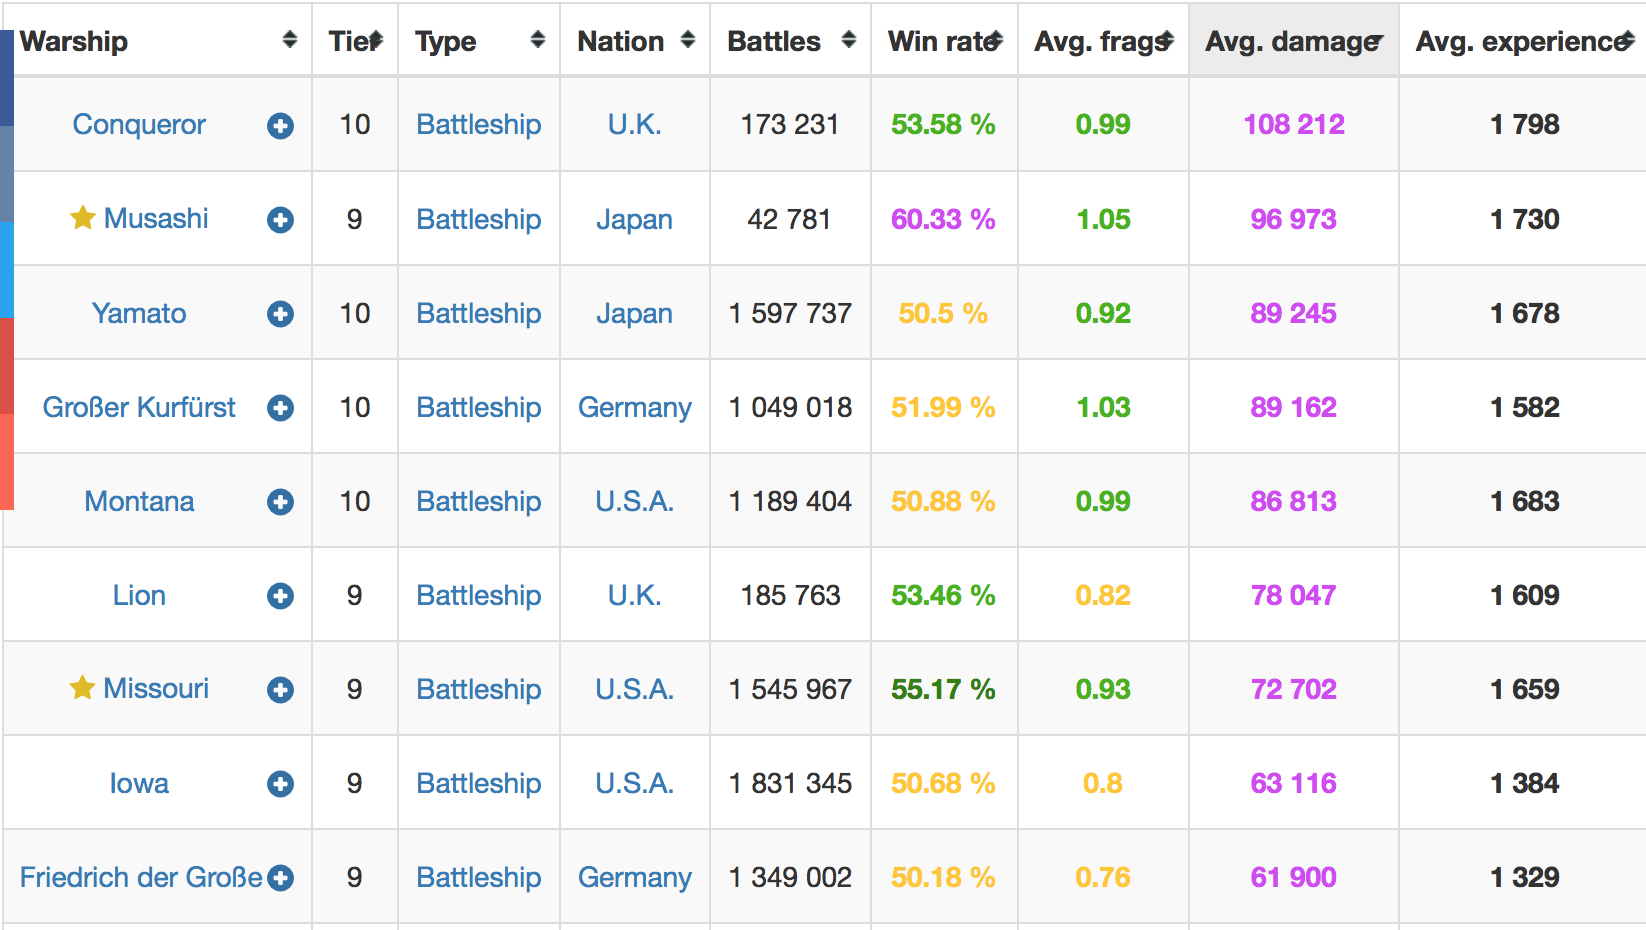Click the plus icon beside Yamato
1646x930 pixels.
point(280,314)
